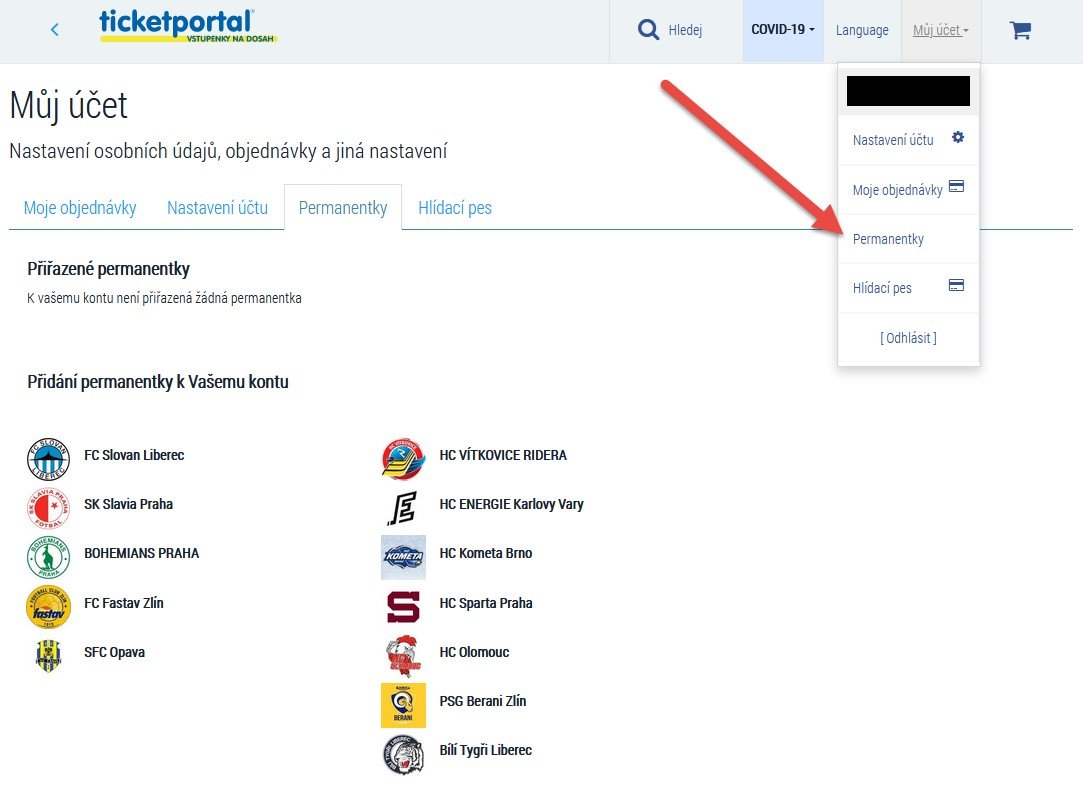Image resolution: width=1083 pixels, height=789 pixels.
Task: Go back using the left chevron
Action: coord(55,30)
